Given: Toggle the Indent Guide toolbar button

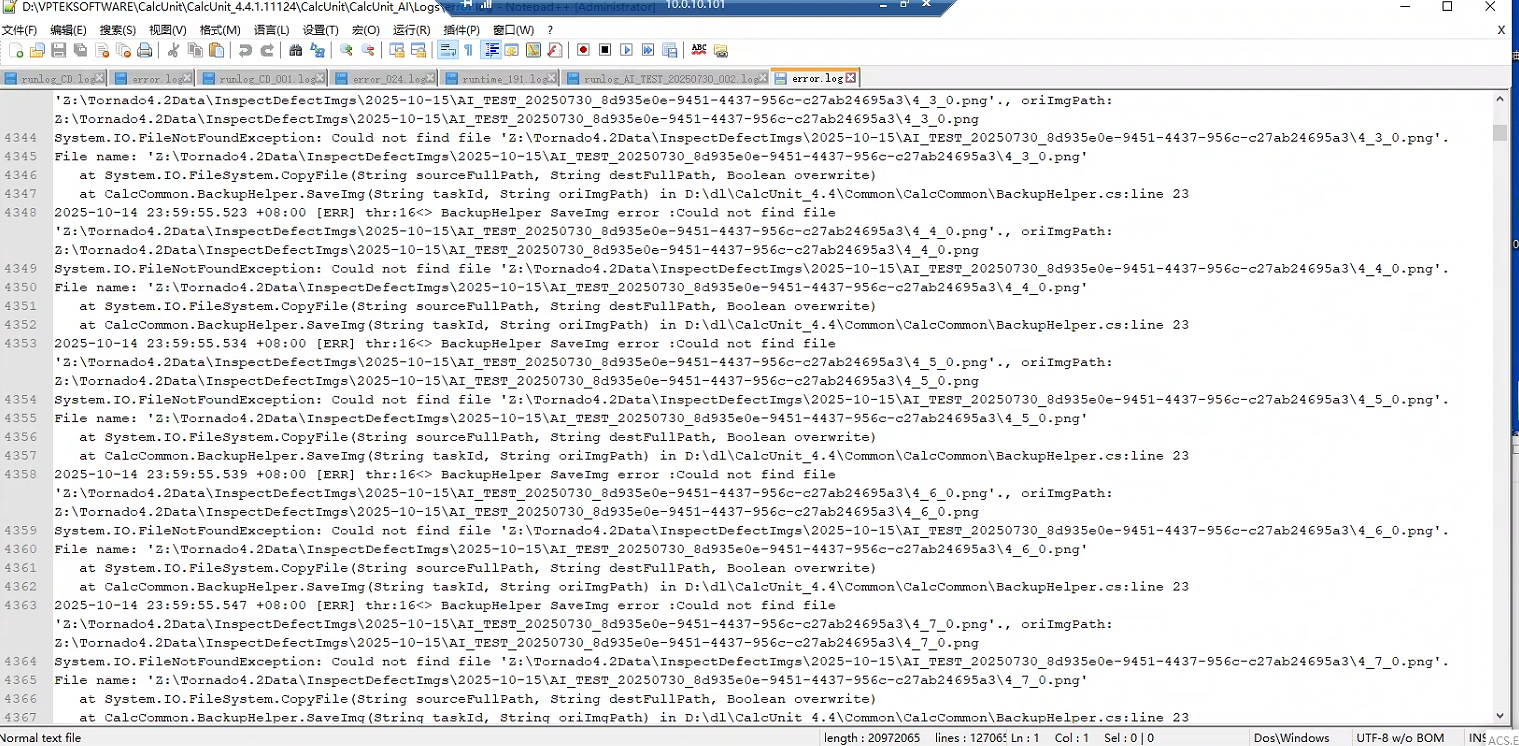Looking at the screenshot, I should coord(491,50).
